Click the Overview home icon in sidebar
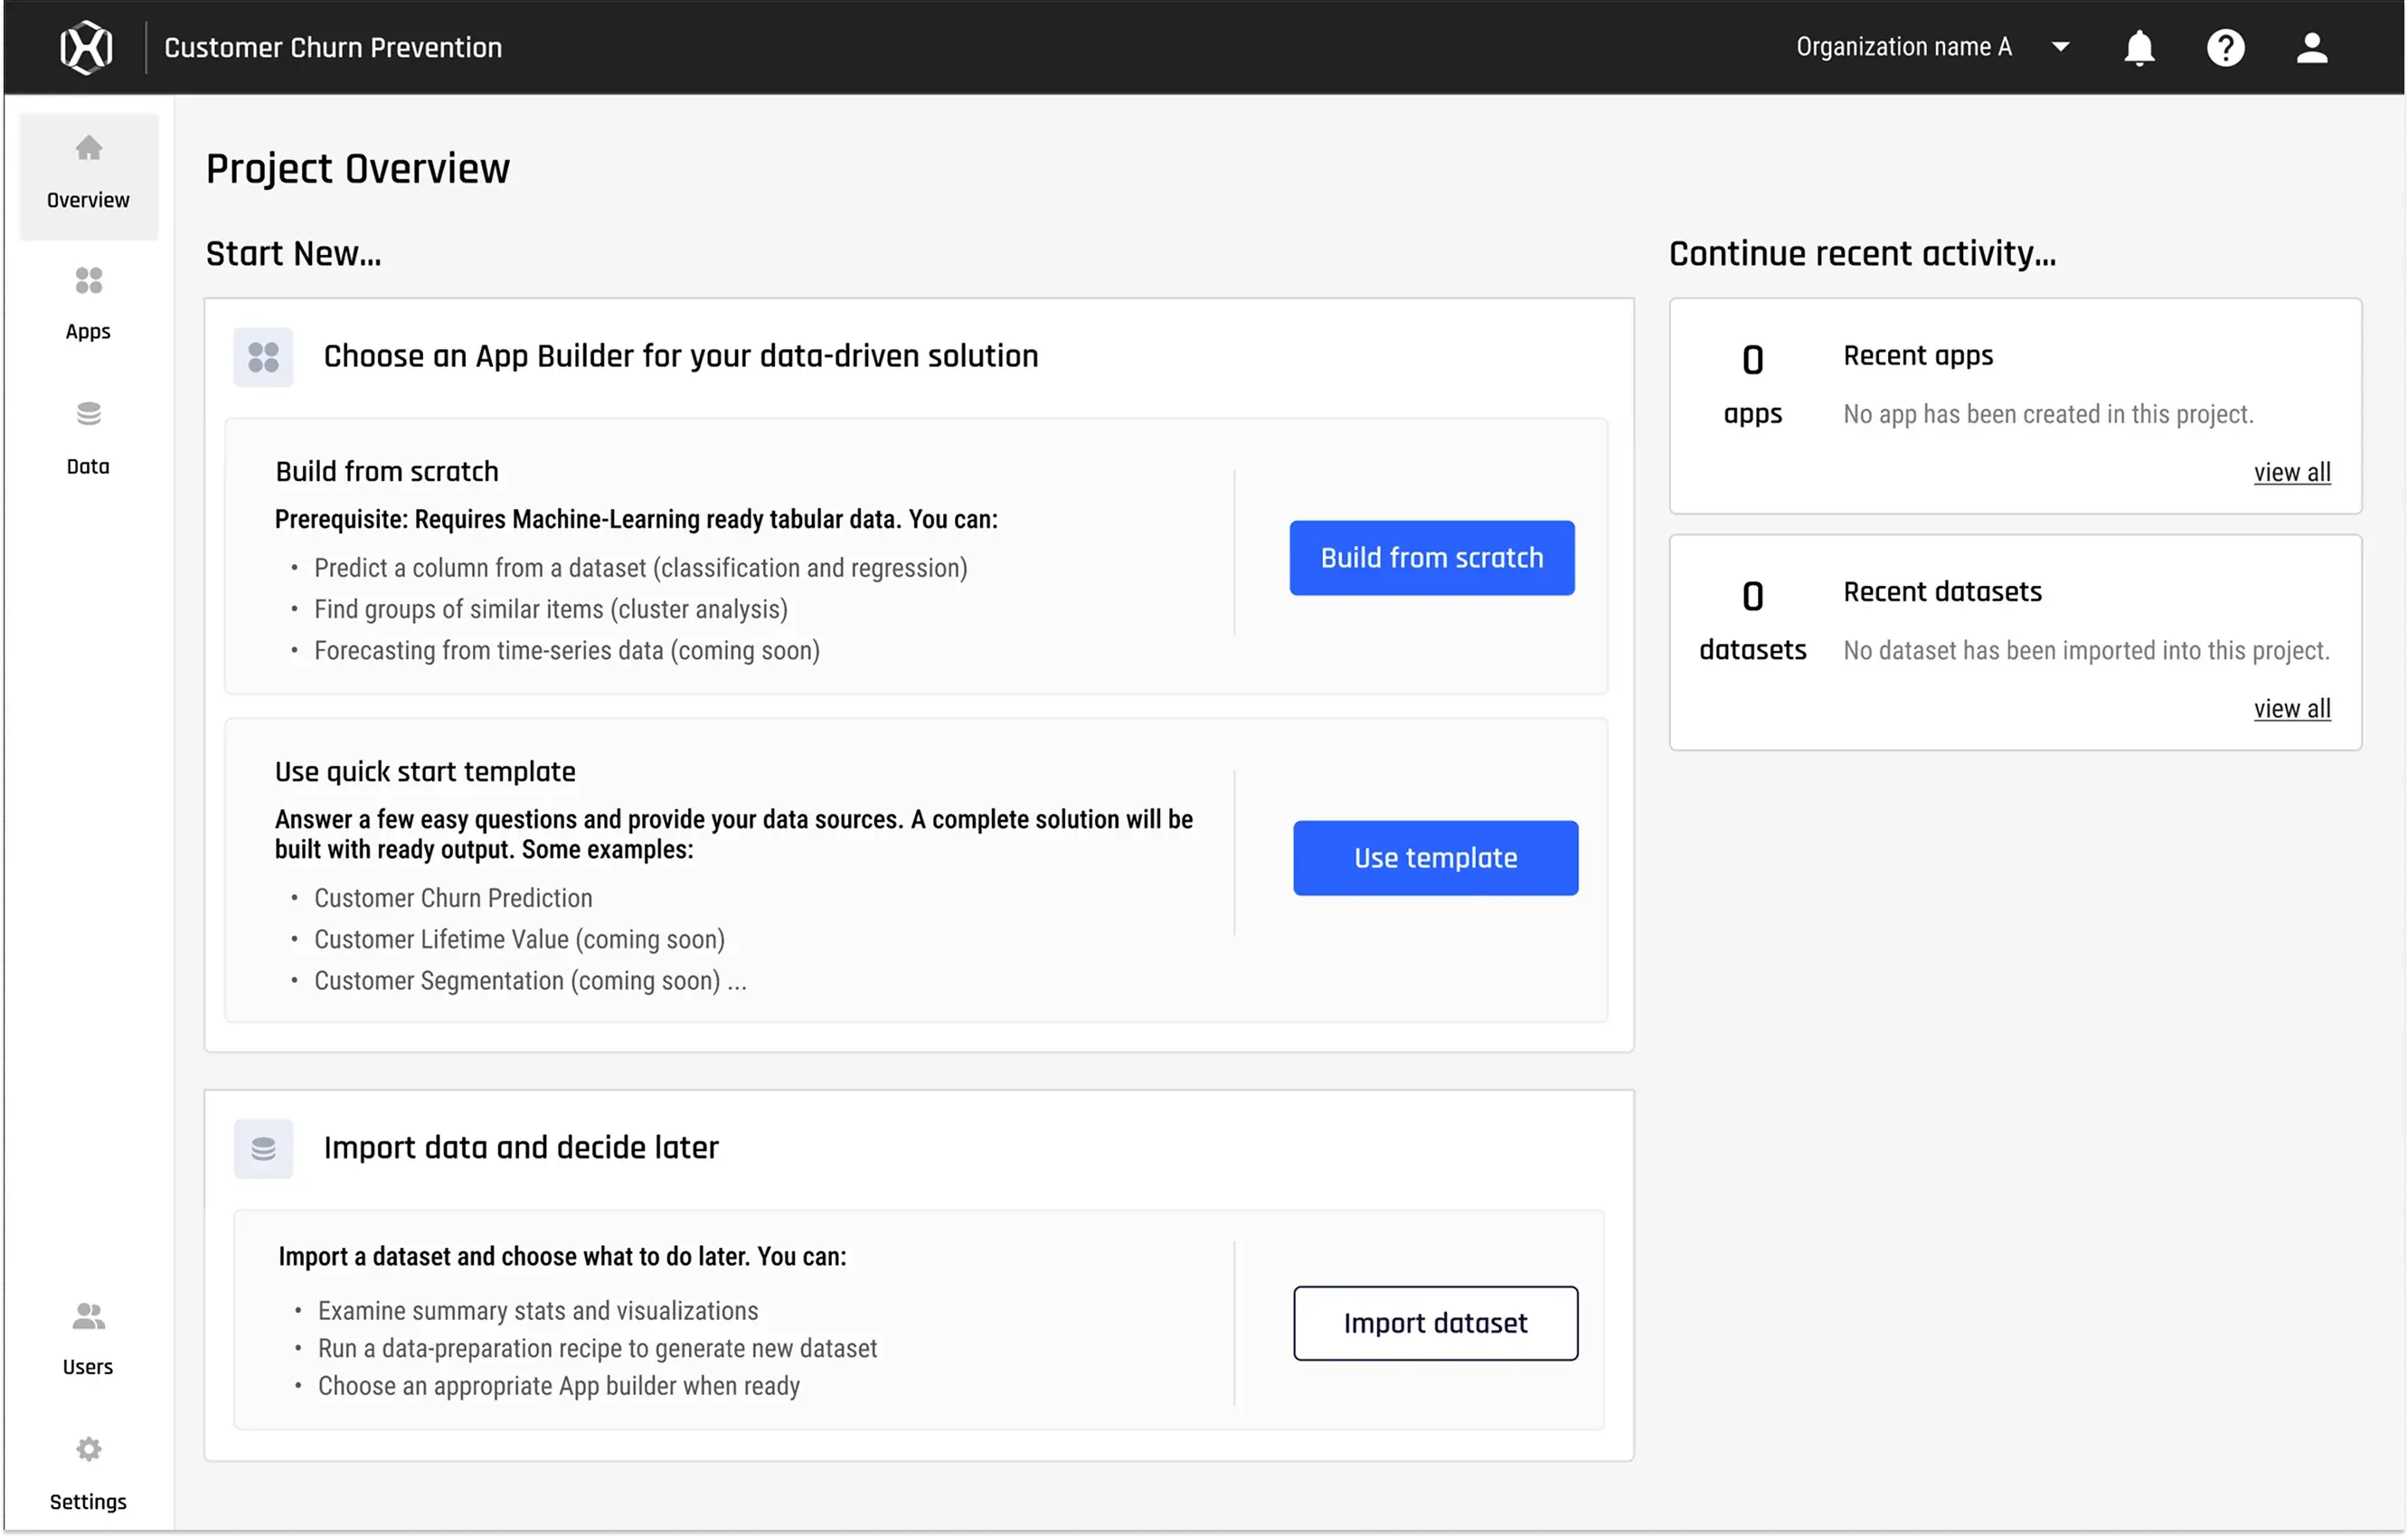2408x1537 pixels. coord(88,148)
